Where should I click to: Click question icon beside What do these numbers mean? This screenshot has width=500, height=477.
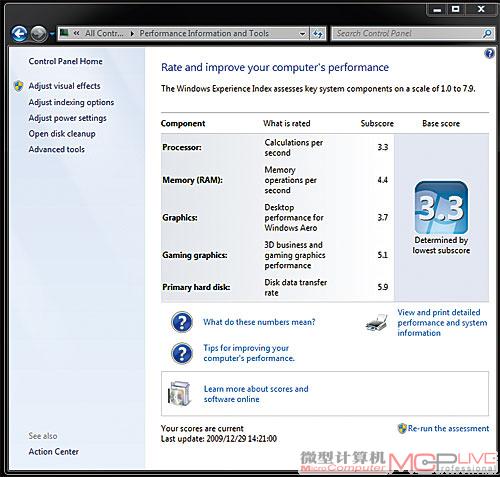[x=182, y=322]
